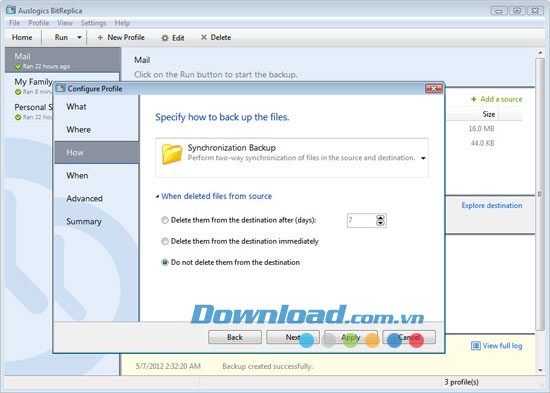This screenshot has width=550, height=393.
Task: Click the 3 profile(s) status bar text
Action: coord(461,382)
